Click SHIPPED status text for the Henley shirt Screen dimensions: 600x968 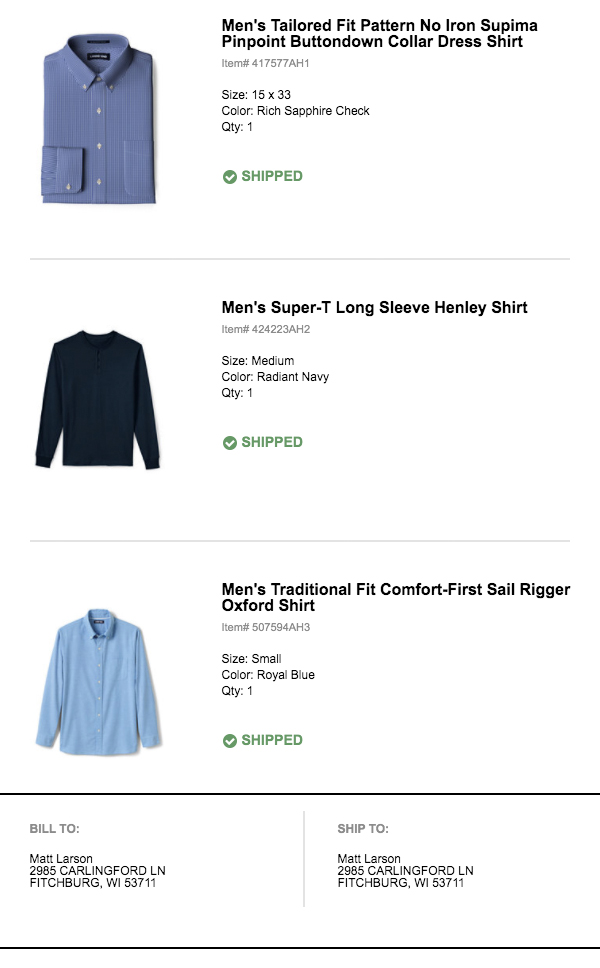click(x=271, y=442)
